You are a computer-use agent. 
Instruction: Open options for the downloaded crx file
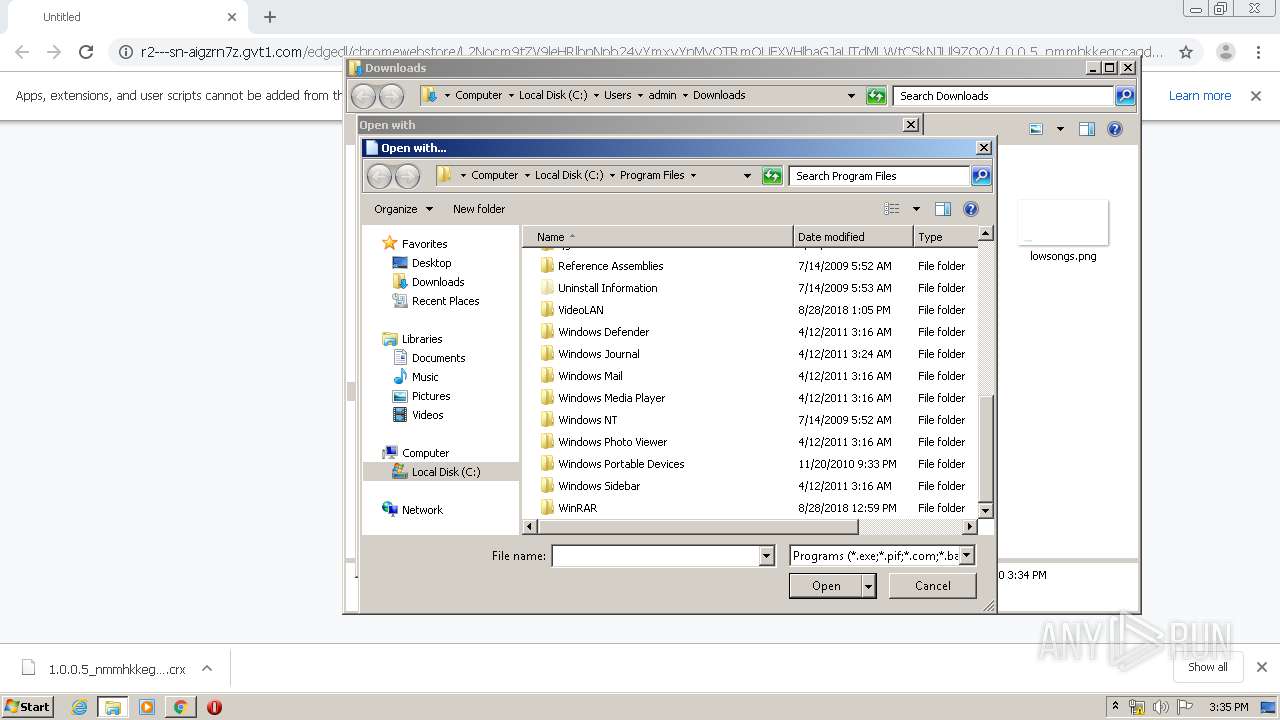tap(207, 669)
